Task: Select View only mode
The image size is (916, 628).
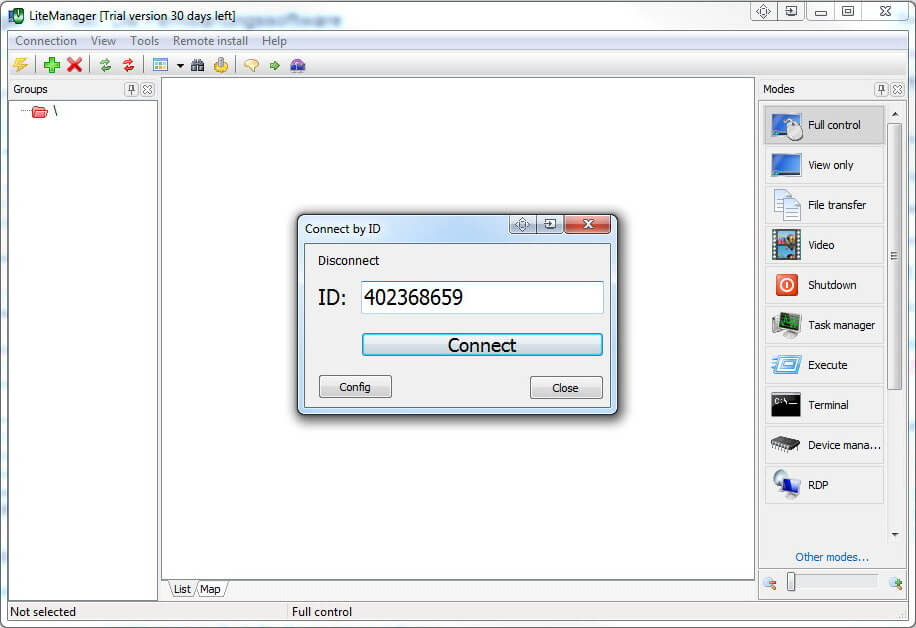Action: coord(824,165)
